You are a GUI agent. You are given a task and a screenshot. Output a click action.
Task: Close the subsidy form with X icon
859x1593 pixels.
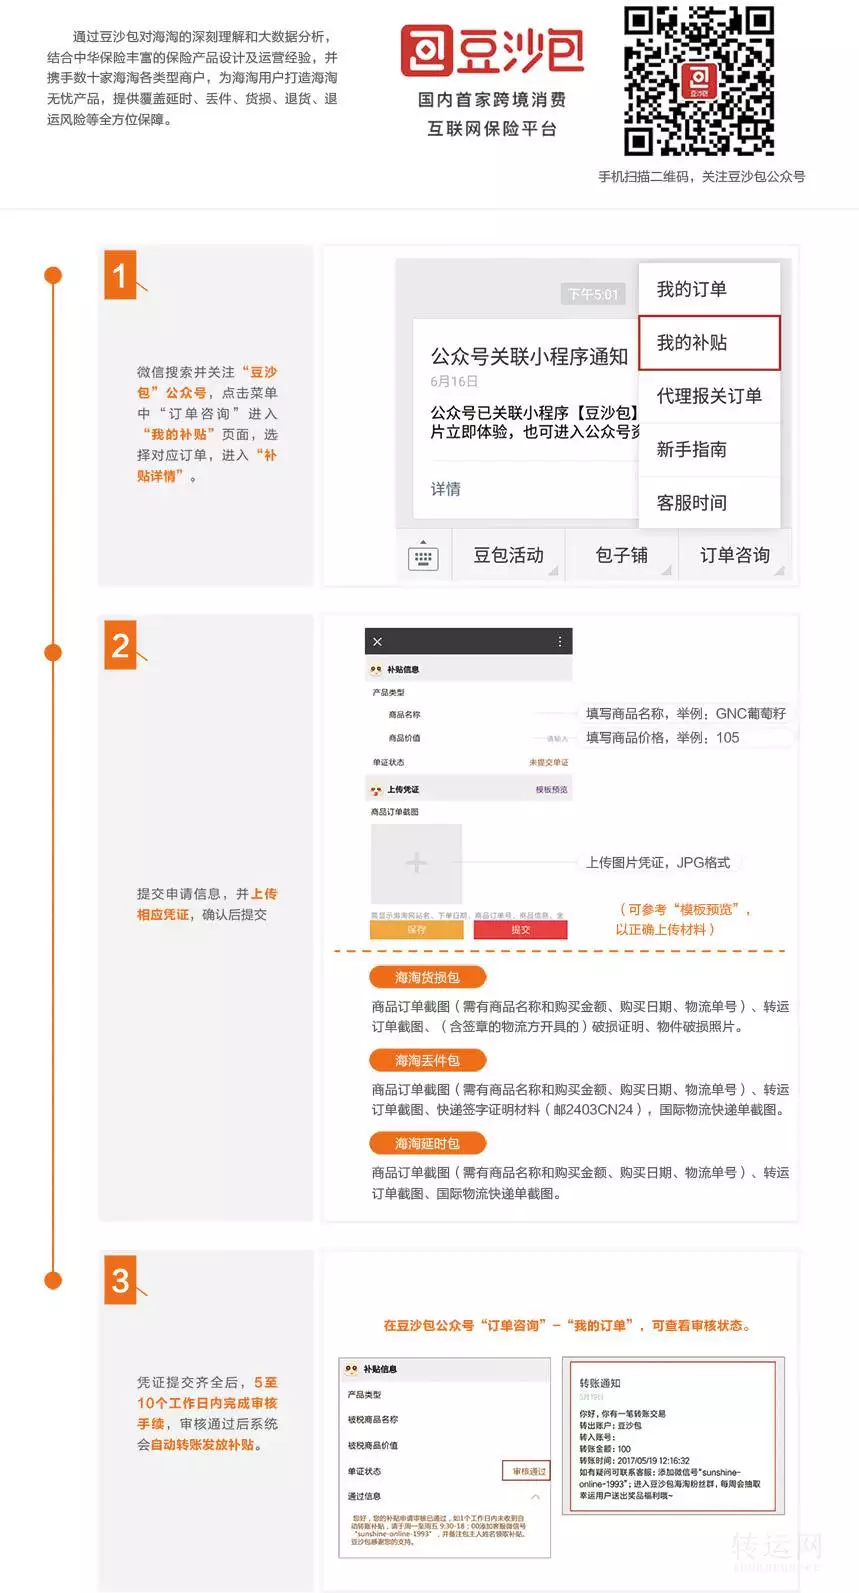click(x=377, y=642)
